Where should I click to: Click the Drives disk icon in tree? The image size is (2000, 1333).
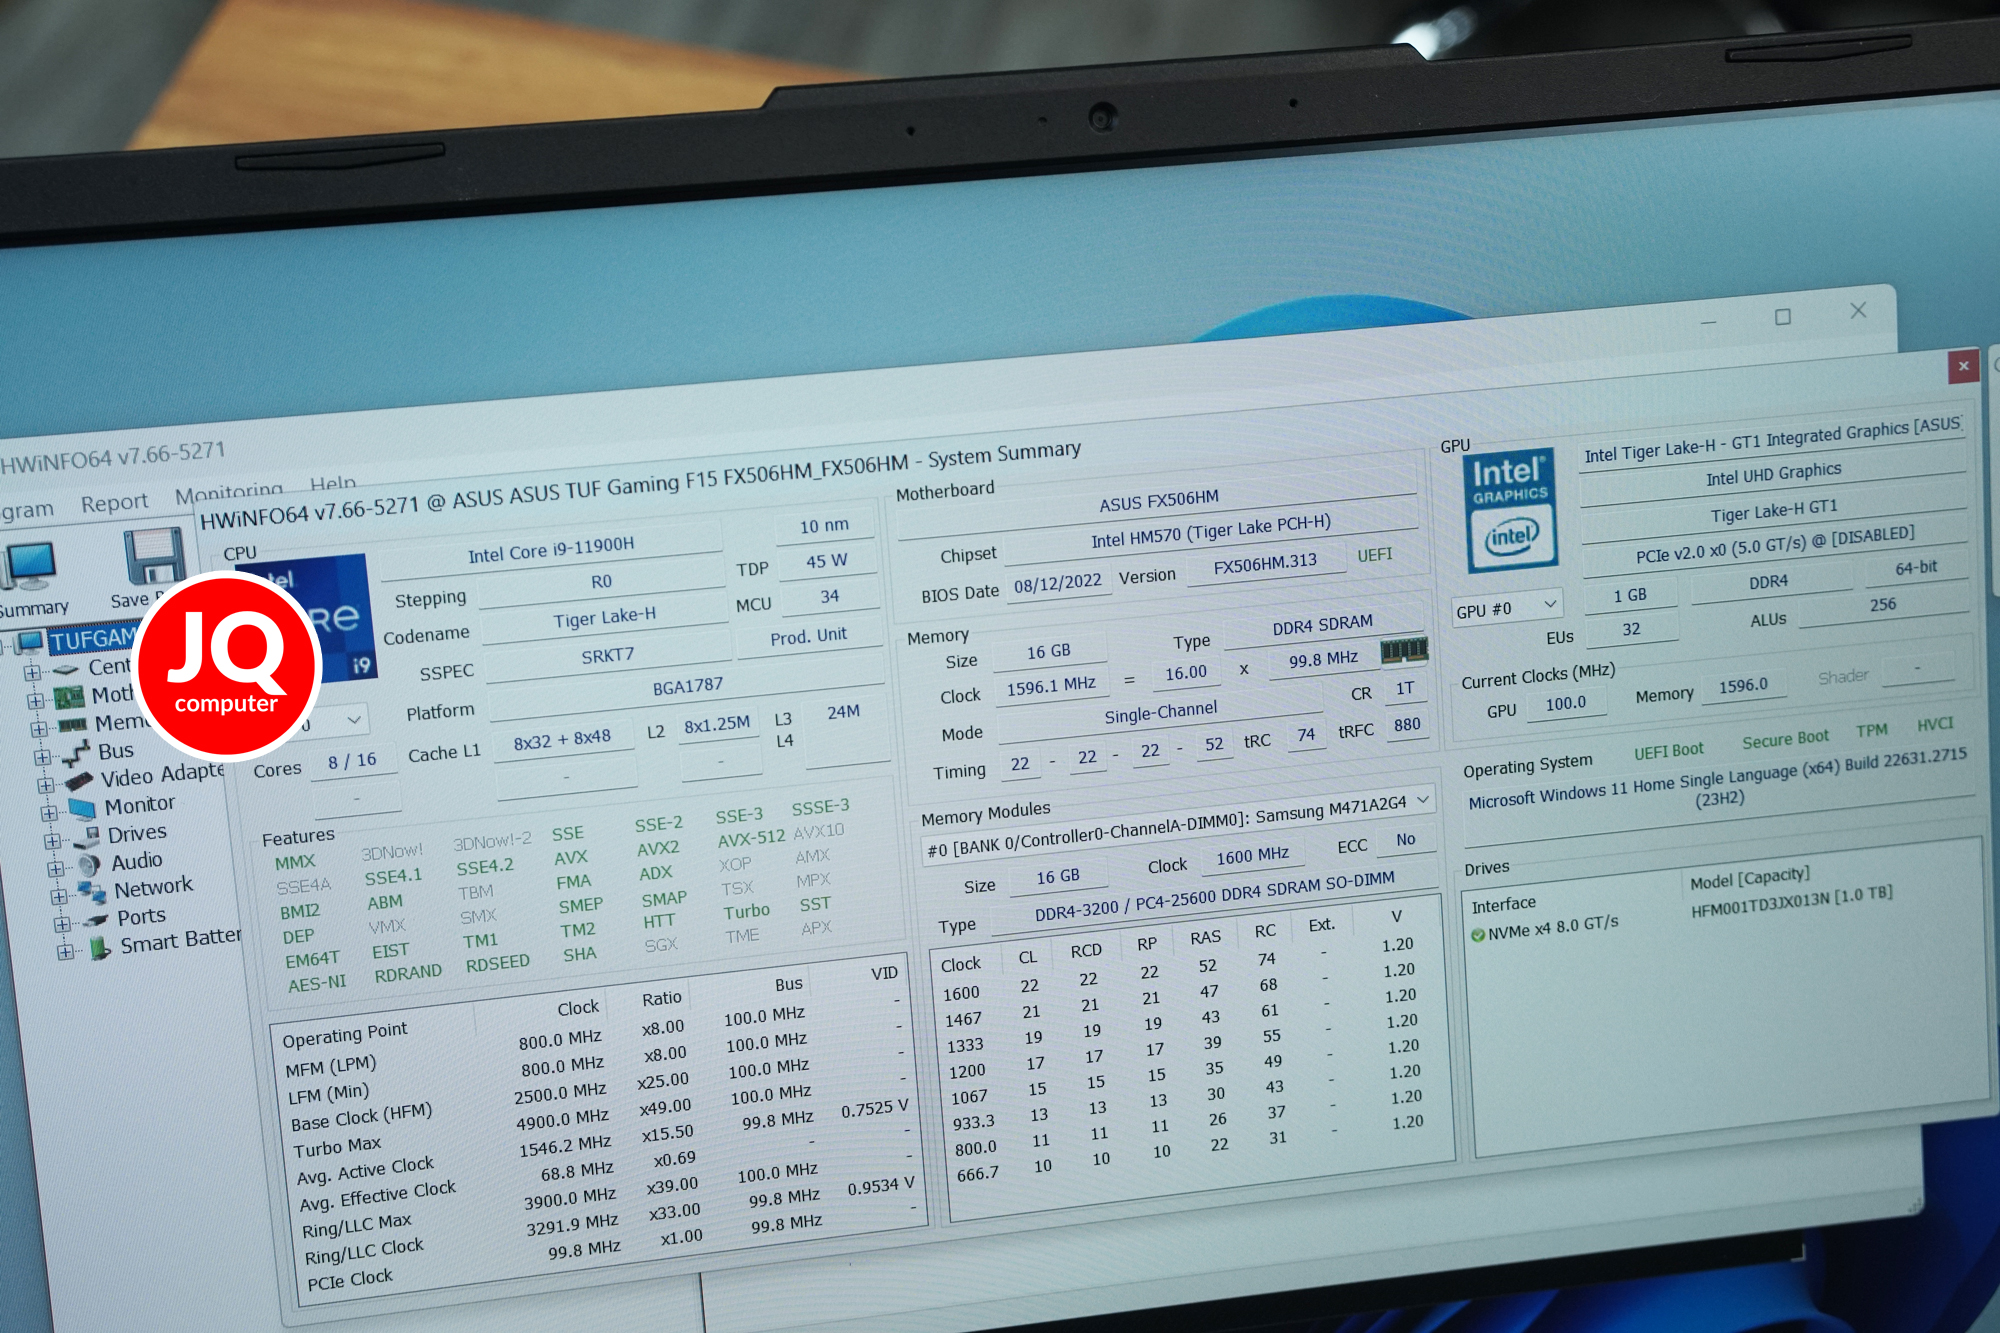(86, 836)
